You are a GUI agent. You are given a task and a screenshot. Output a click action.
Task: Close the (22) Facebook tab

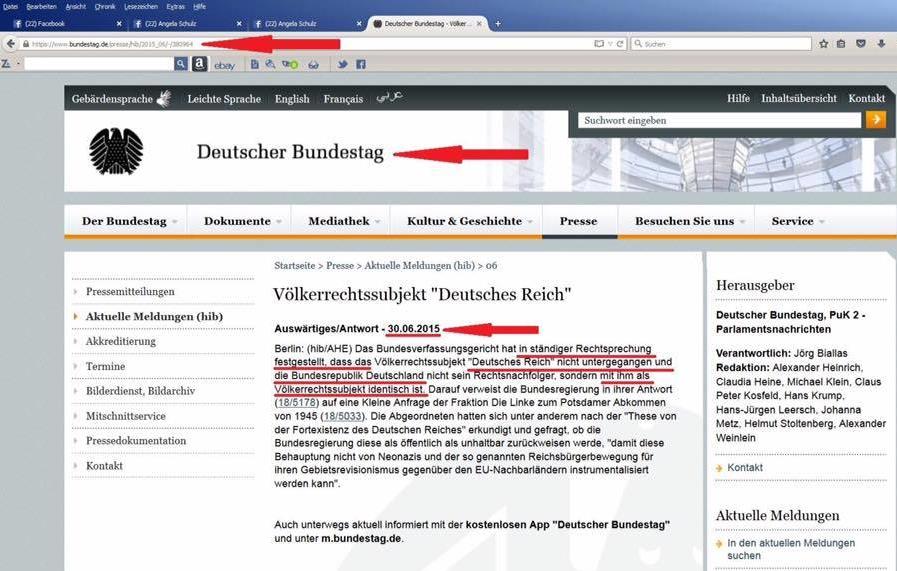point(119,23)
